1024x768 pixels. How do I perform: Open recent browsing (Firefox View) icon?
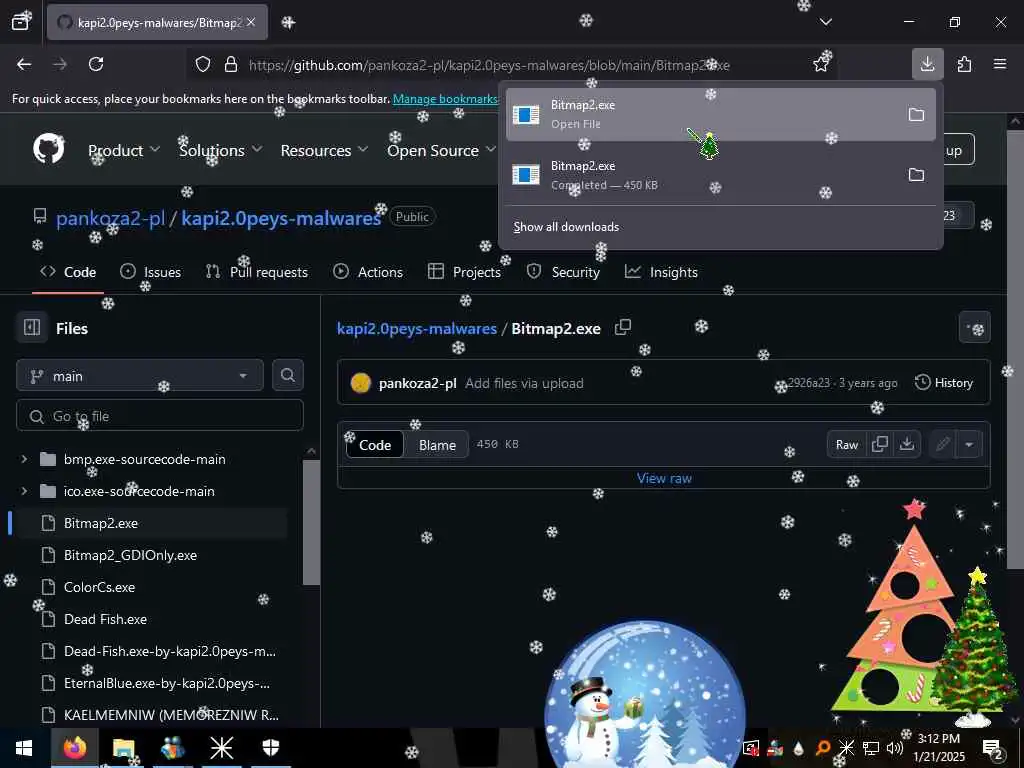(20, 22)
